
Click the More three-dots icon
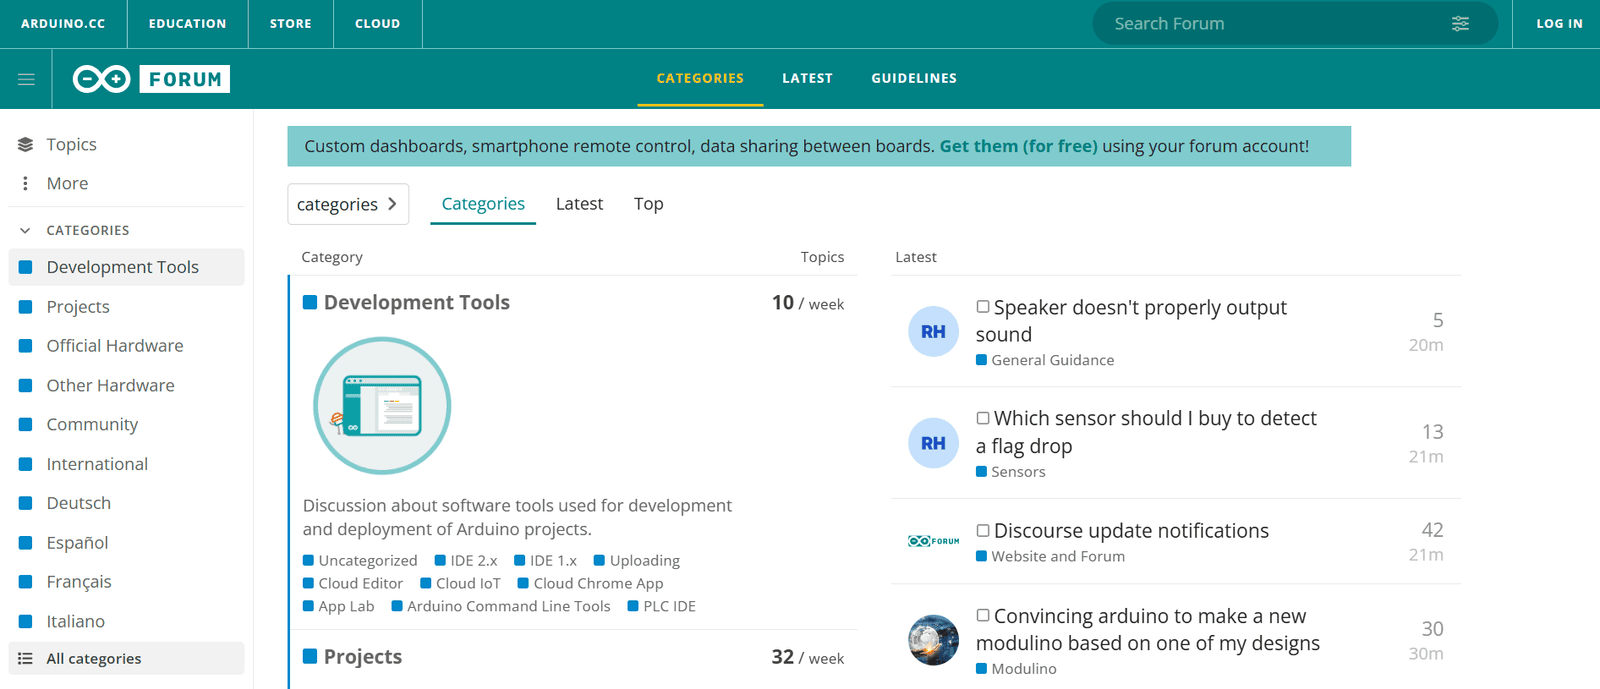(x=26, y=184)
